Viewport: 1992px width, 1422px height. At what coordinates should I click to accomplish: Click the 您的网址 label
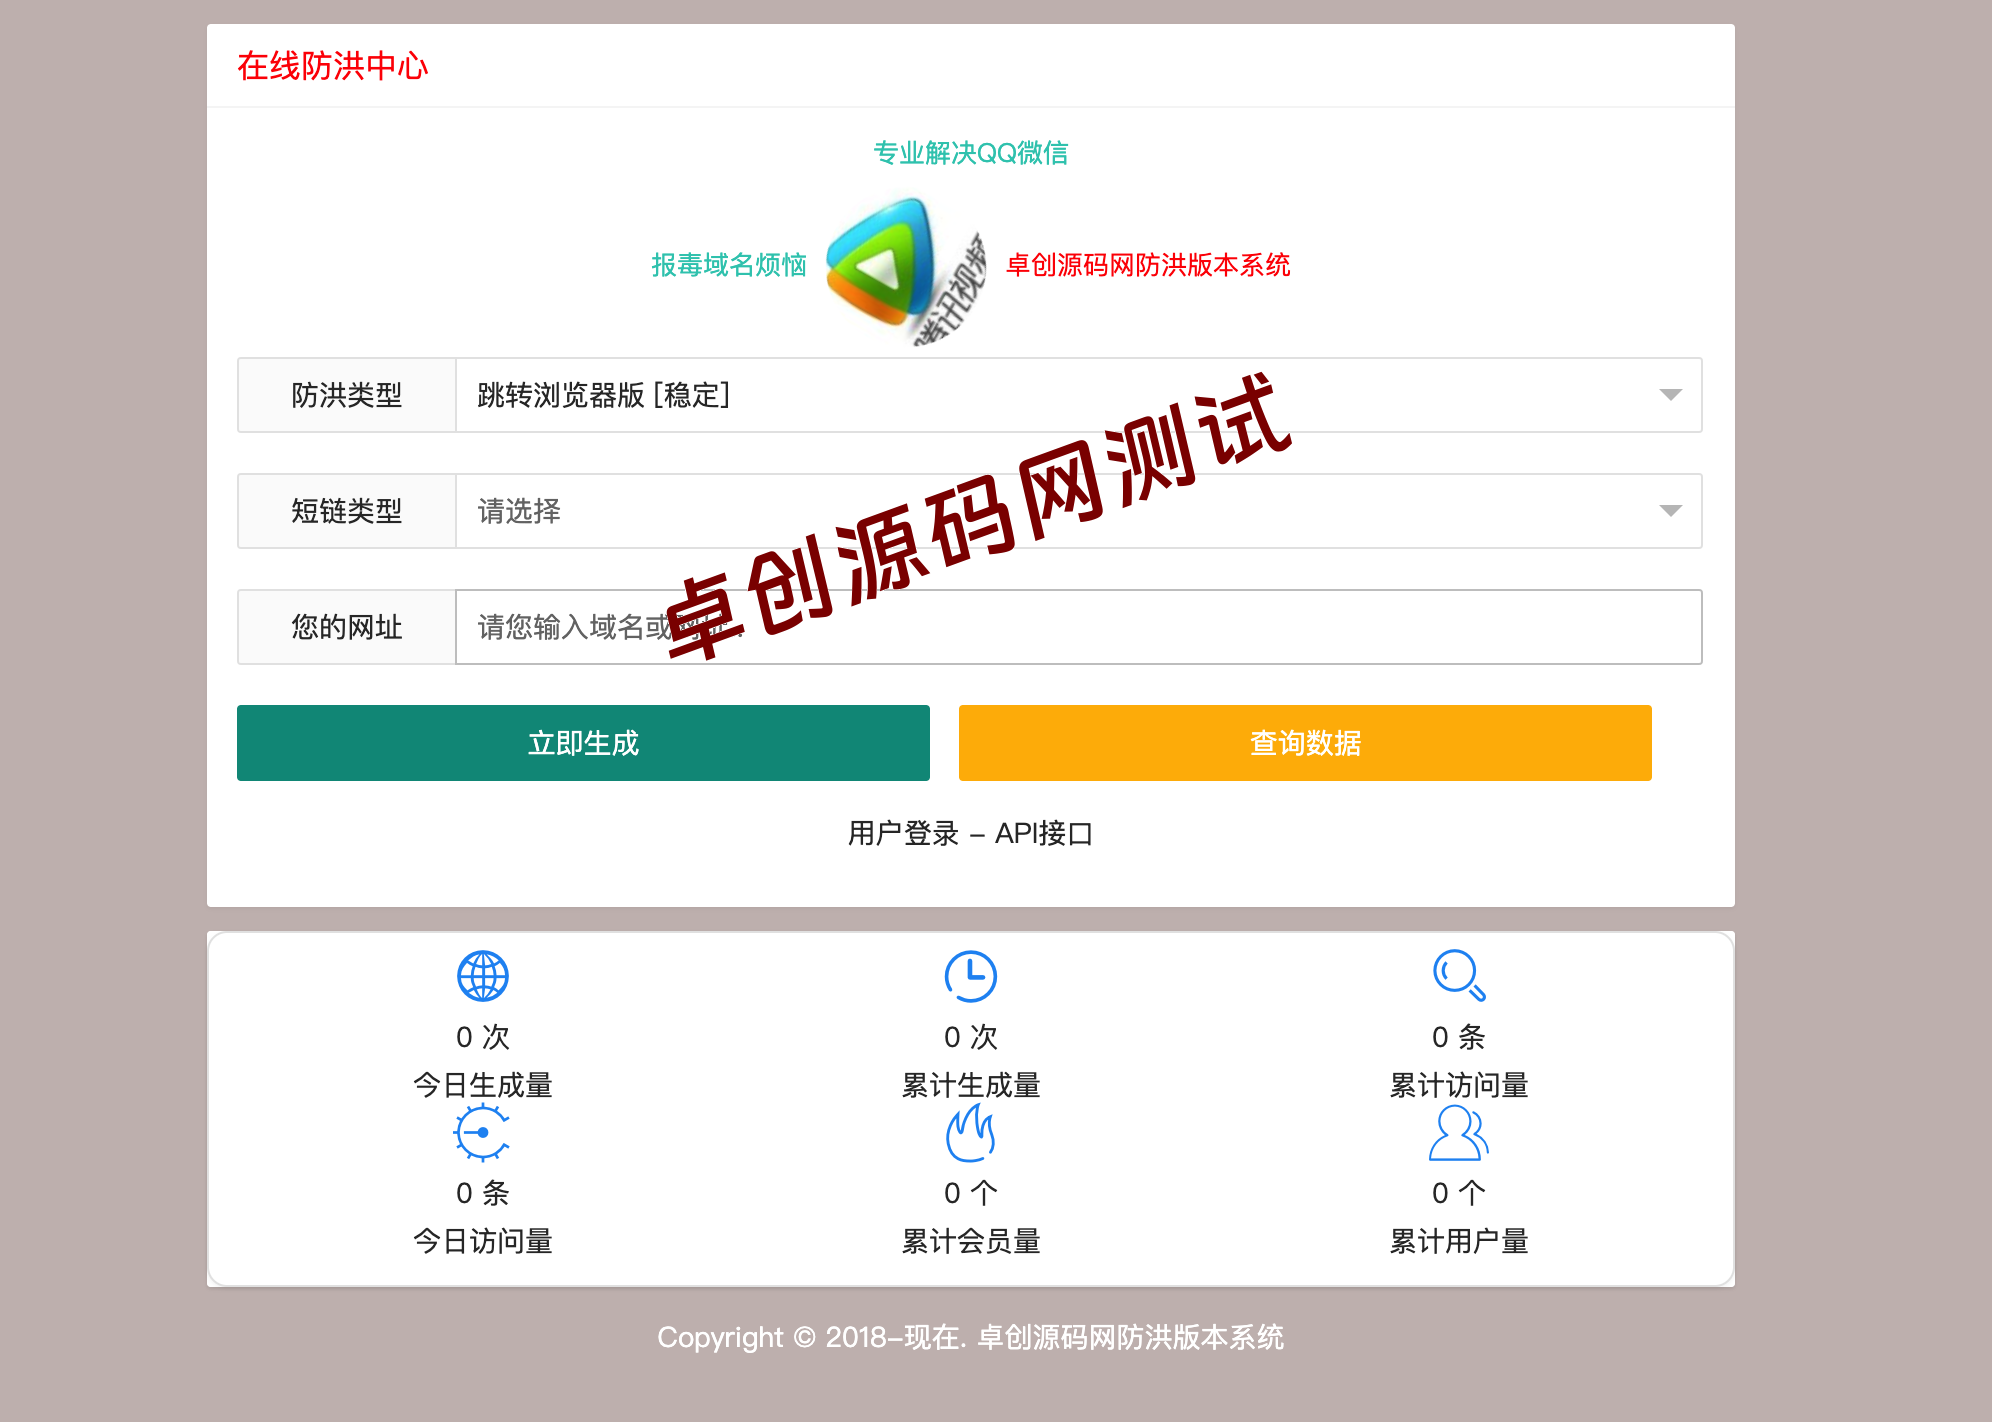tap(347, 627)
